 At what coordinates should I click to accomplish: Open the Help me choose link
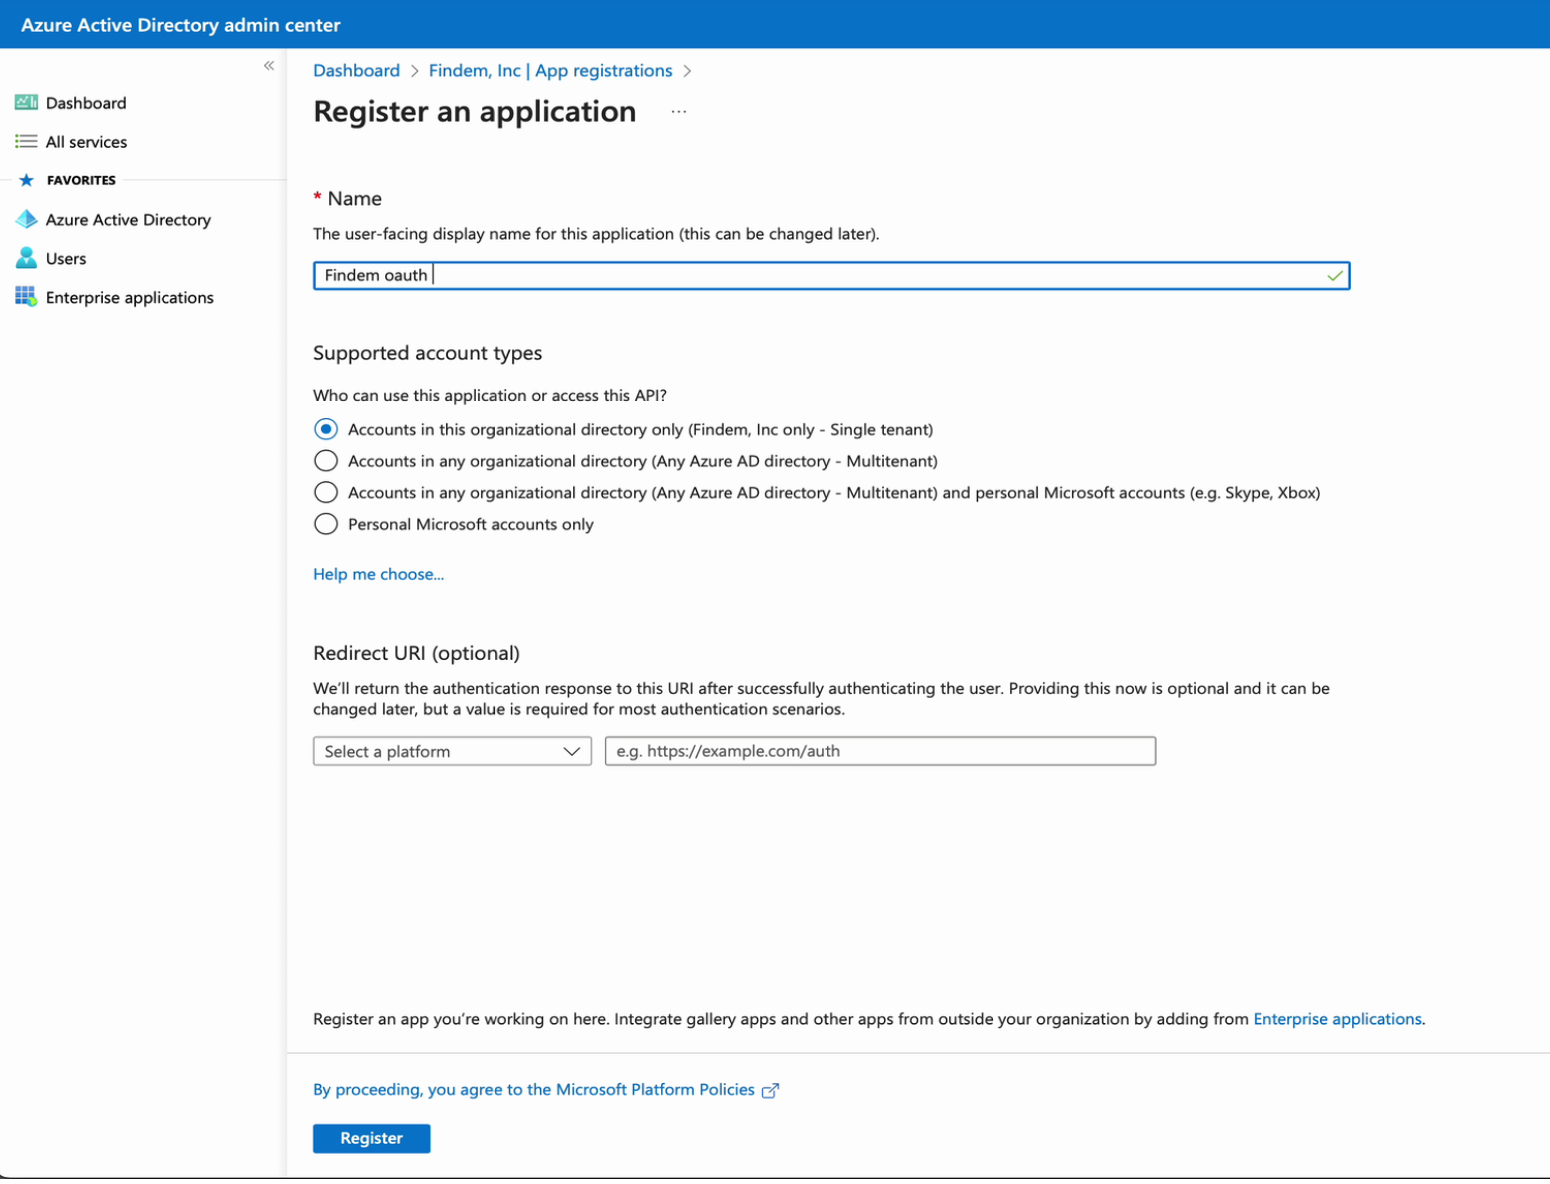(x=378, y=575)
